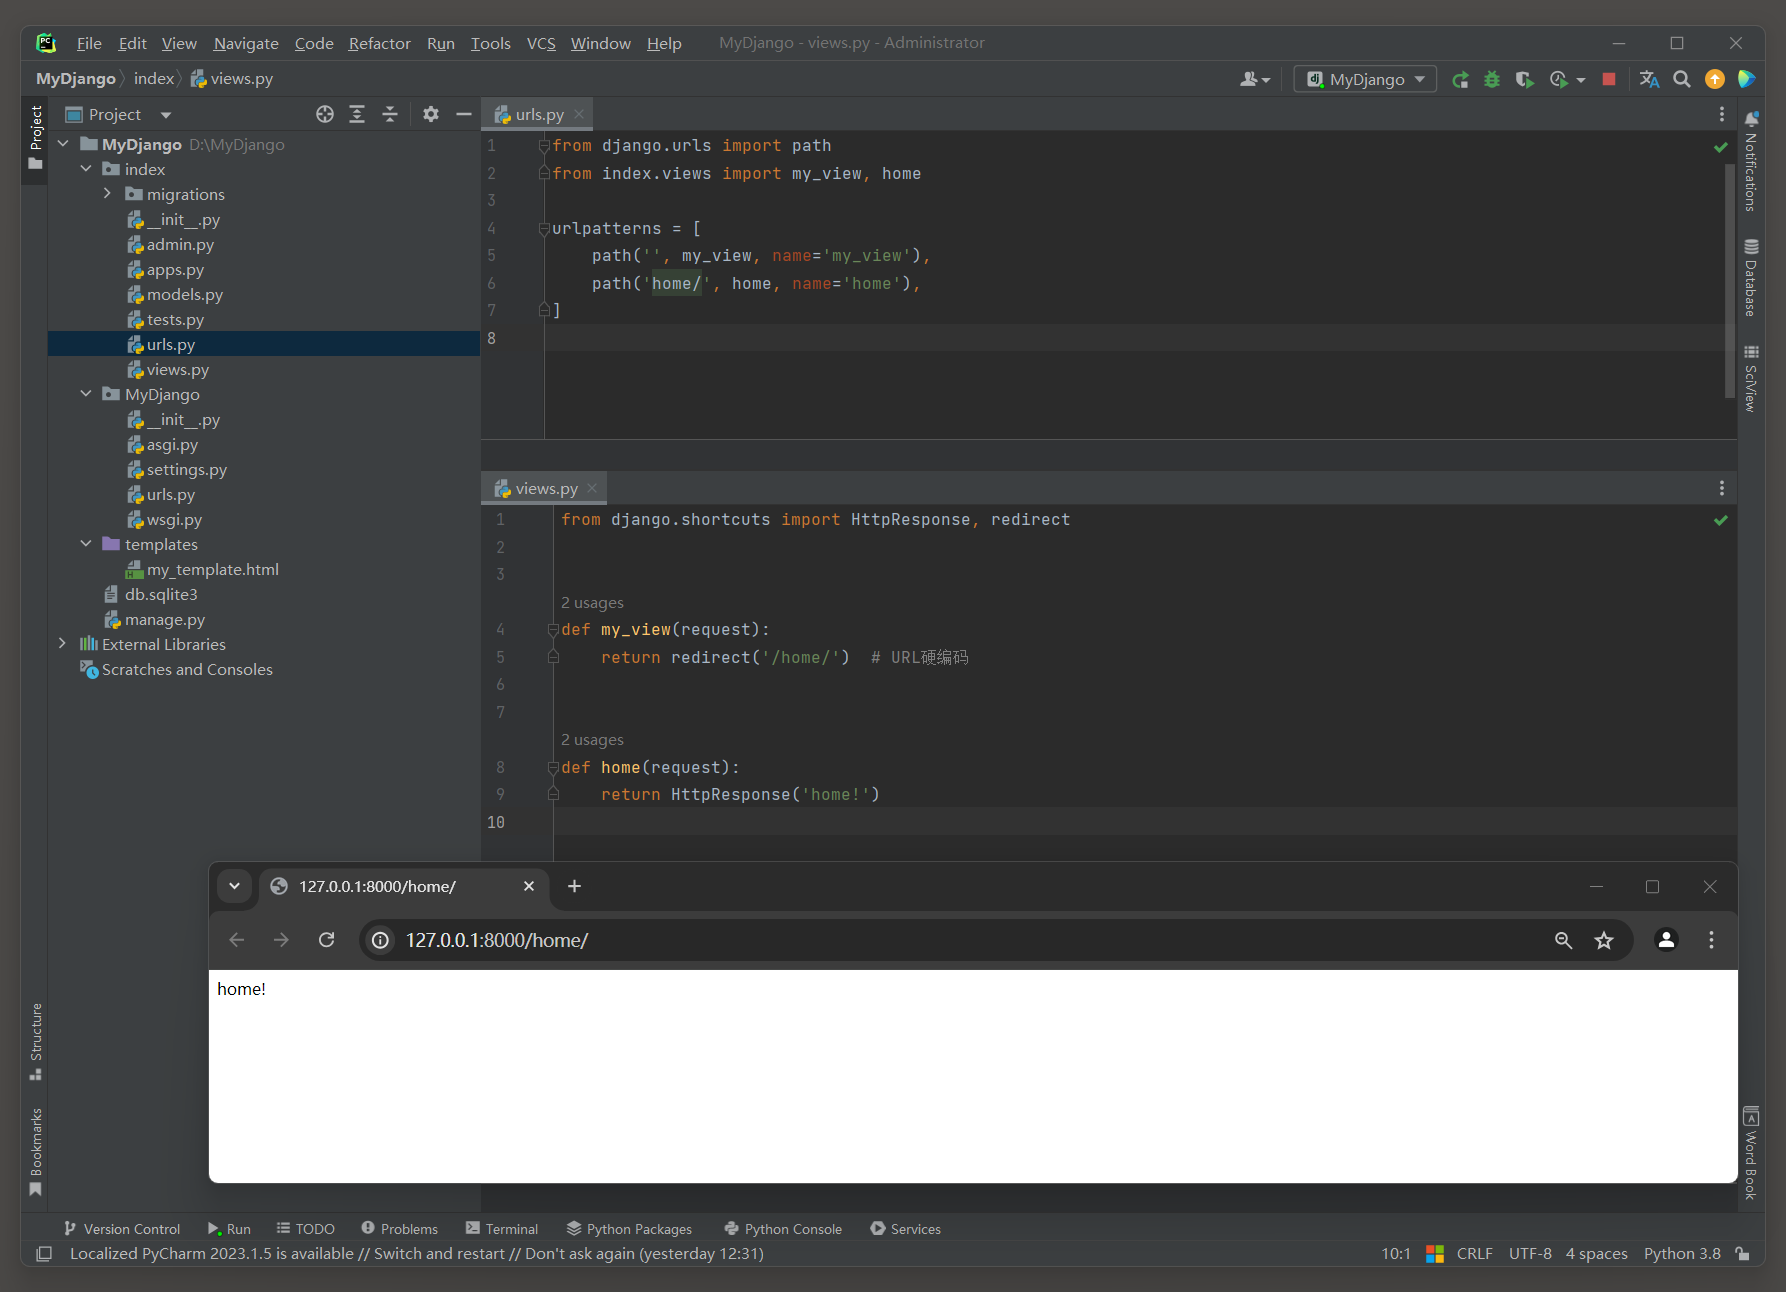This screenshot has height=1292, width=1786.
Task: Switch to urls.py editor tab
Action: point(539,114)
